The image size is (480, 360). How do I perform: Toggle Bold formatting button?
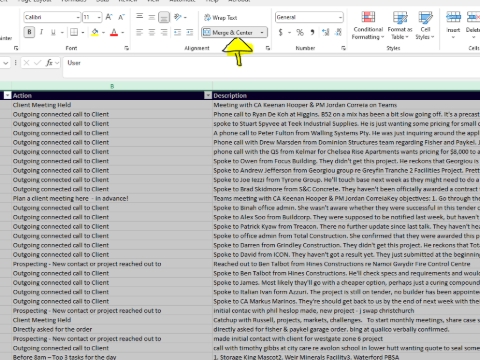click(29, 32)
